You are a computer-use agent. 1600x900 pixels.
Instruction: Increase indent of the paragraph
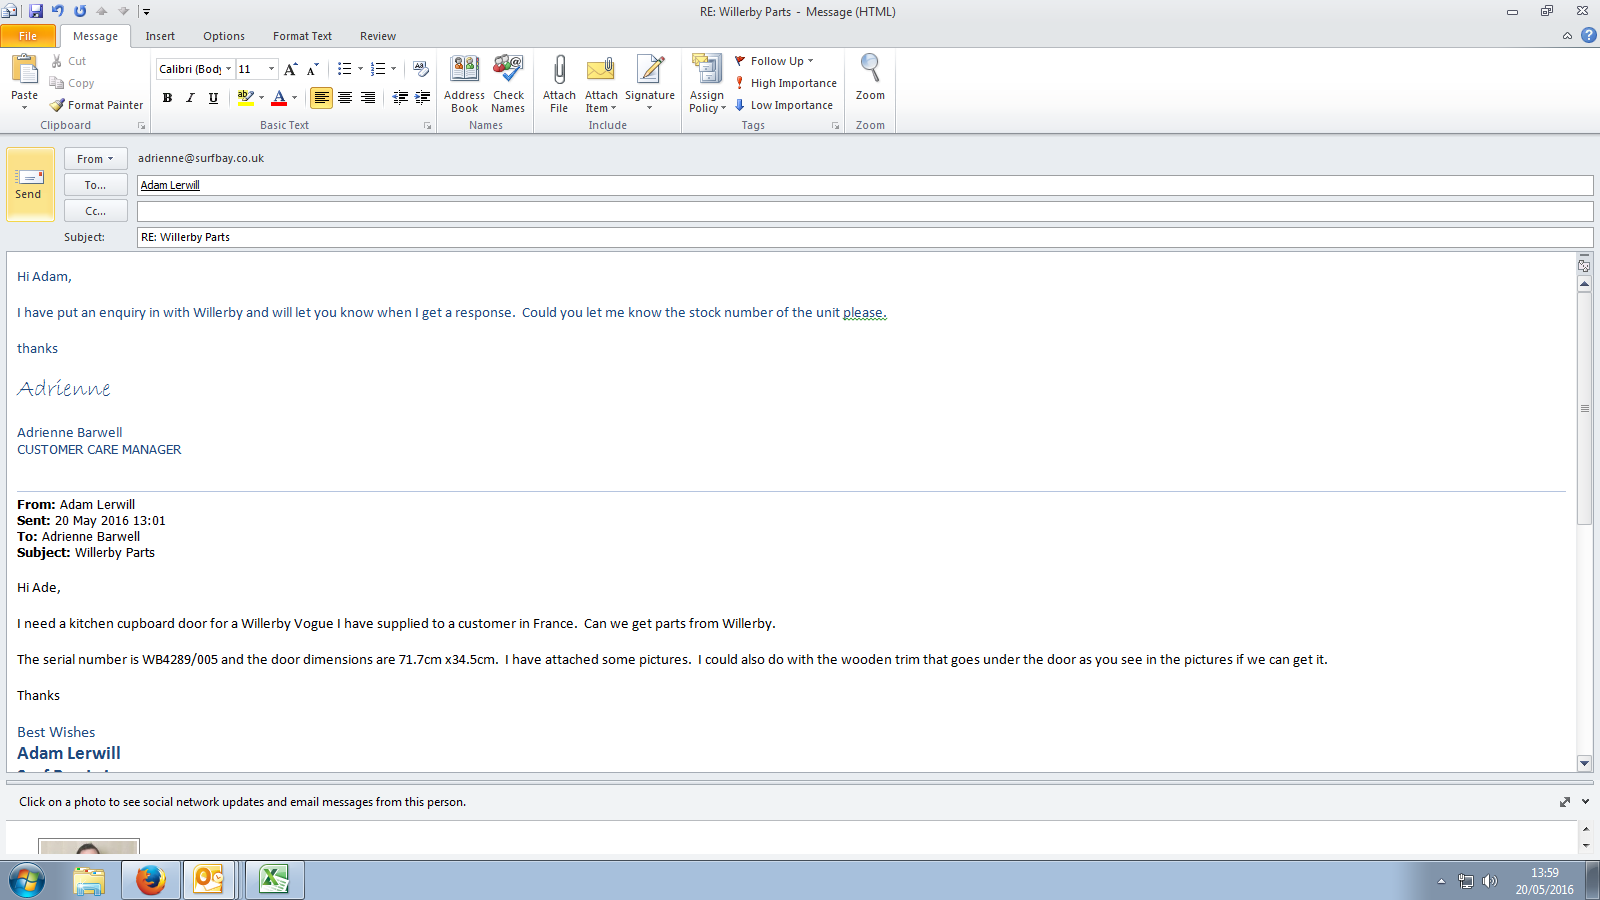click(x=423, y=98)
